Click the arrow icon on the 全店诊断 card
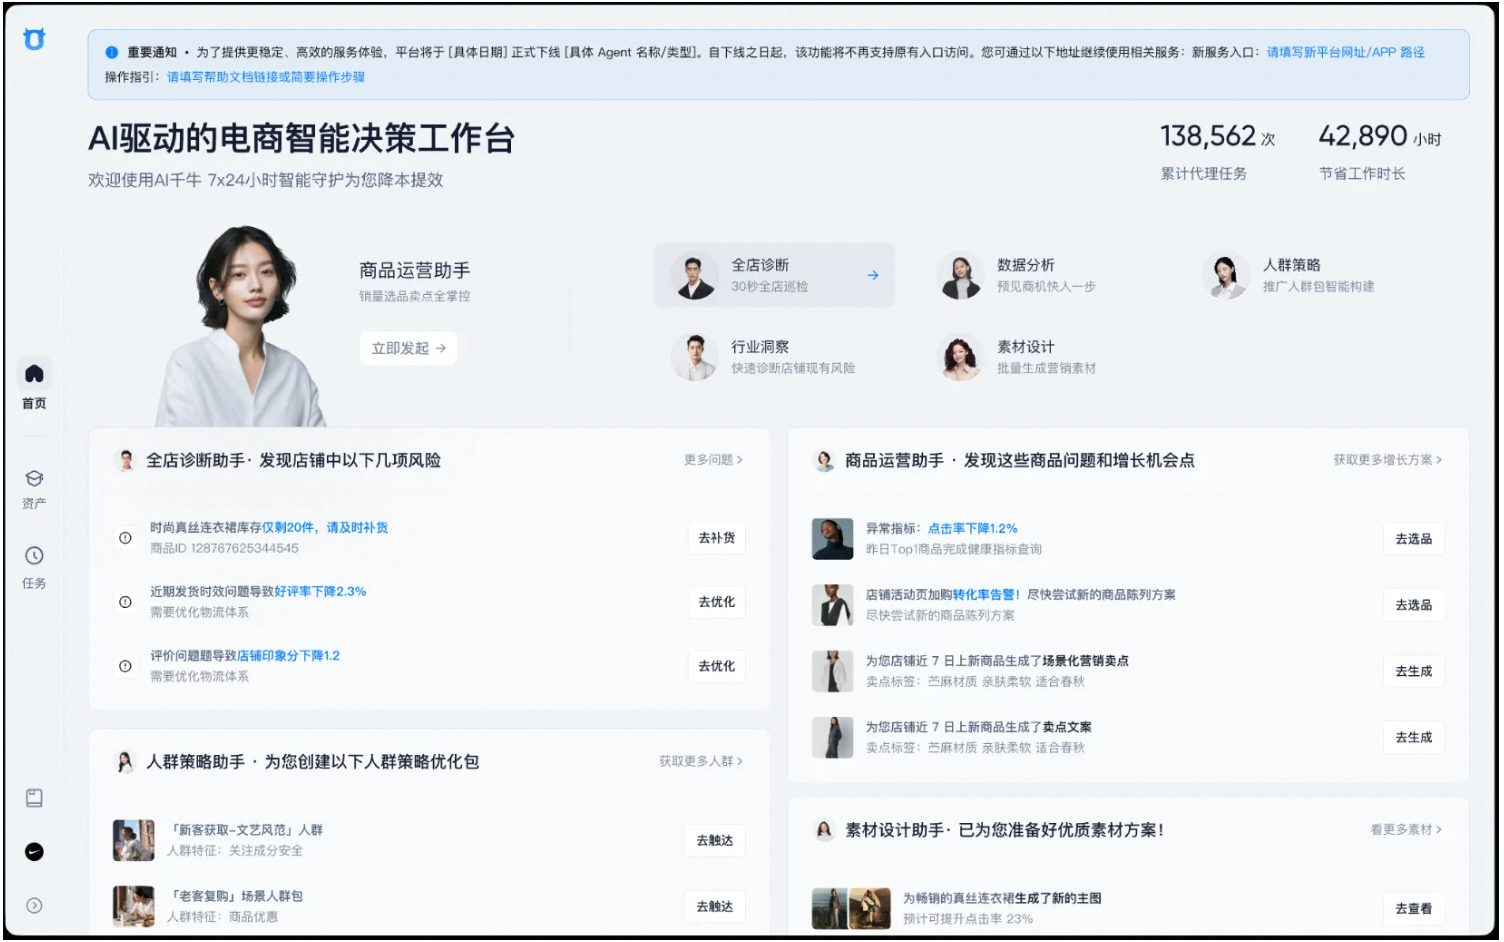This screenshot has height=942, width=1504. tap(873, 275)
